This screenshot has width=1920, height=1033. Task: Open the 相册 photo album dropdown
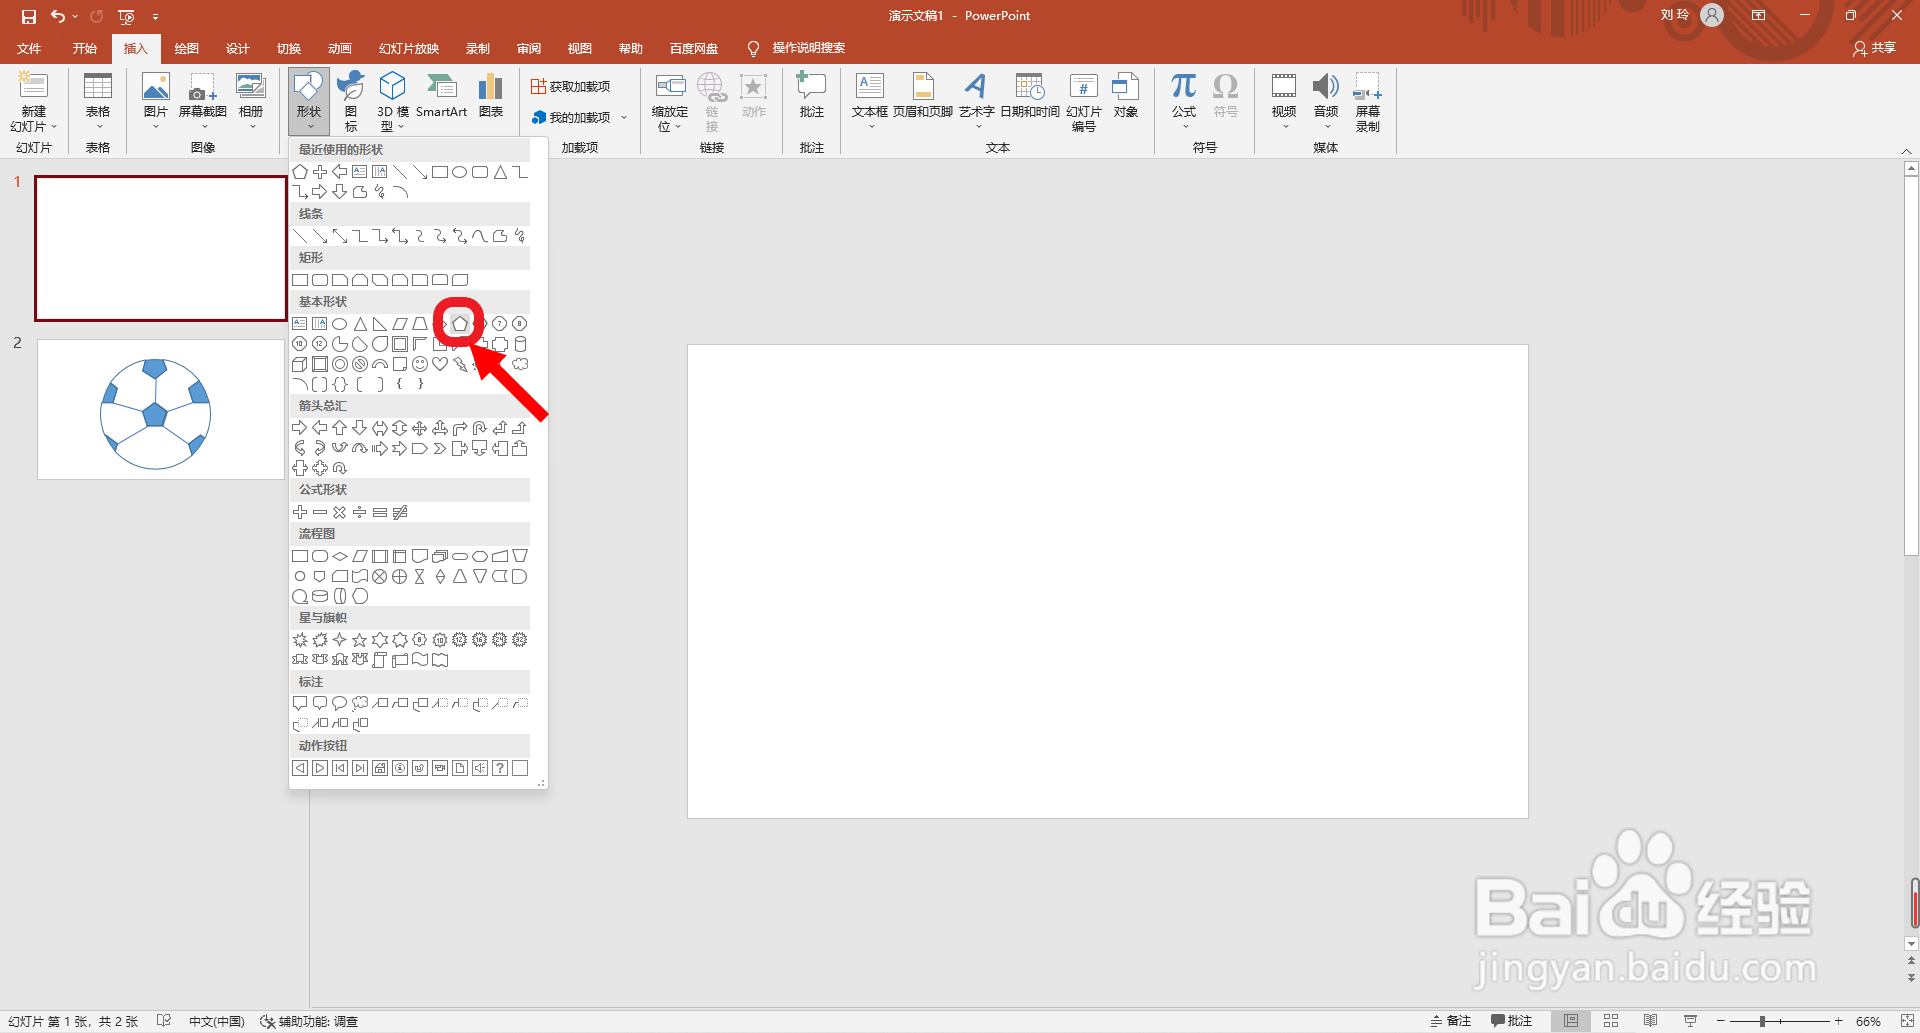(x=251, y=126)
